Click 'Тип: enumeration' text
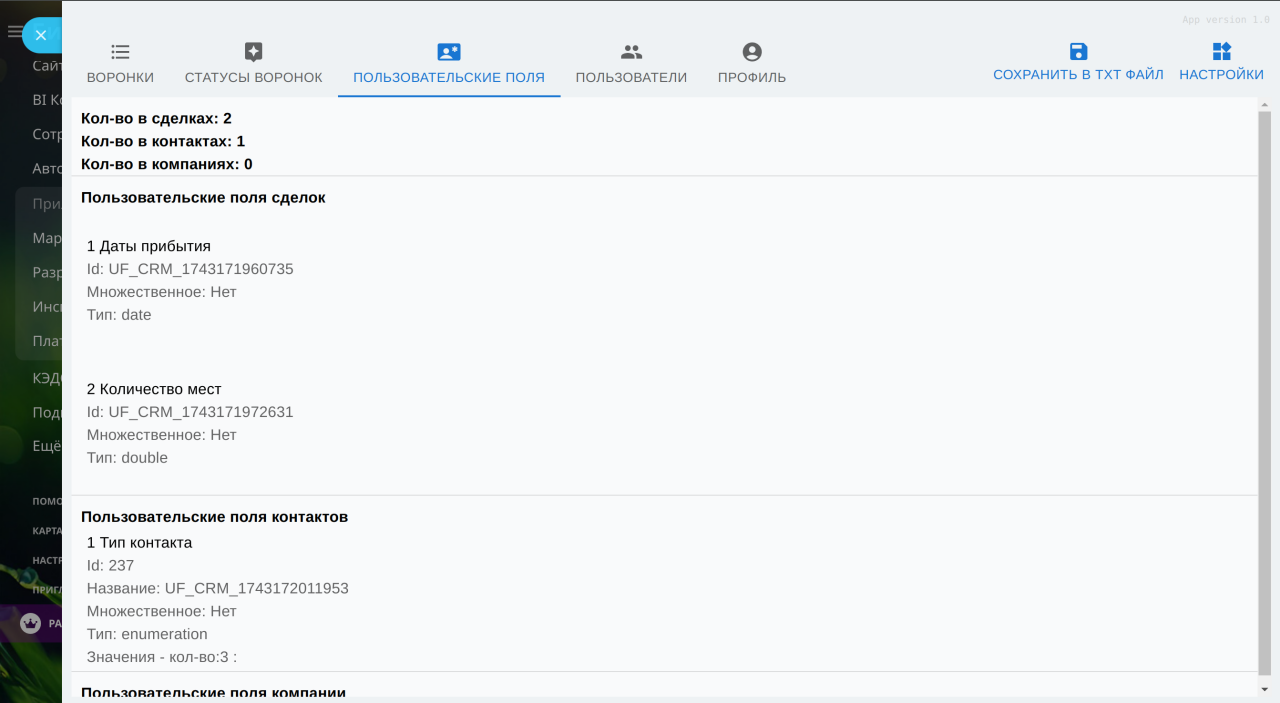The width and height of the screenshot is (1280, 703). pos(147,635)
